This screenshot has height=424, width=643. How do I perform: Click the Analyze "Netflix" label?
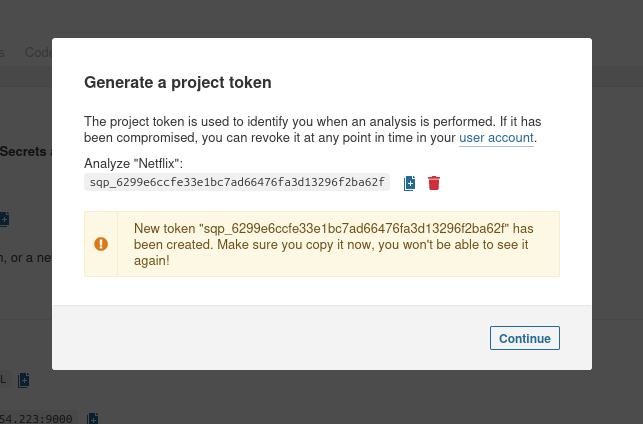pyautogui.click(x=133, y=163)
